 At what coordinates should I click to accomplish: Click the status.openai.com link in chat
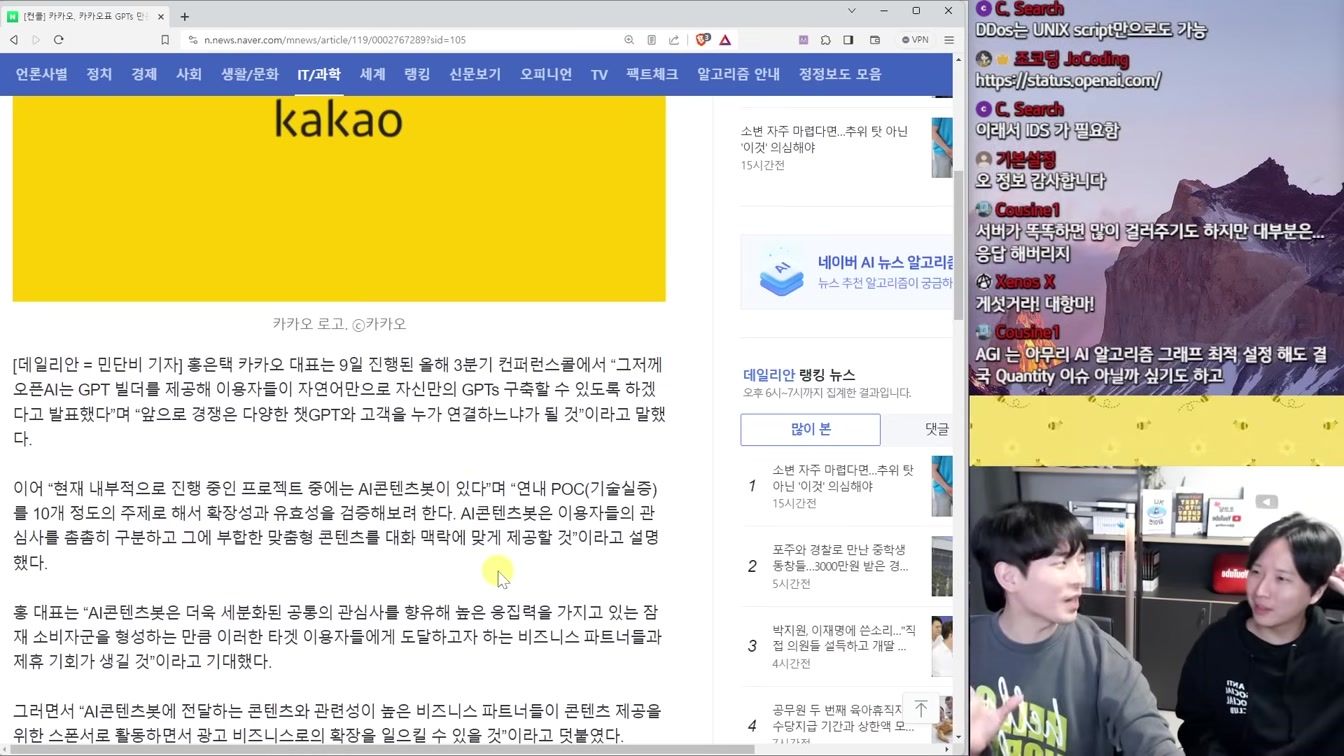click(1068, 81)
